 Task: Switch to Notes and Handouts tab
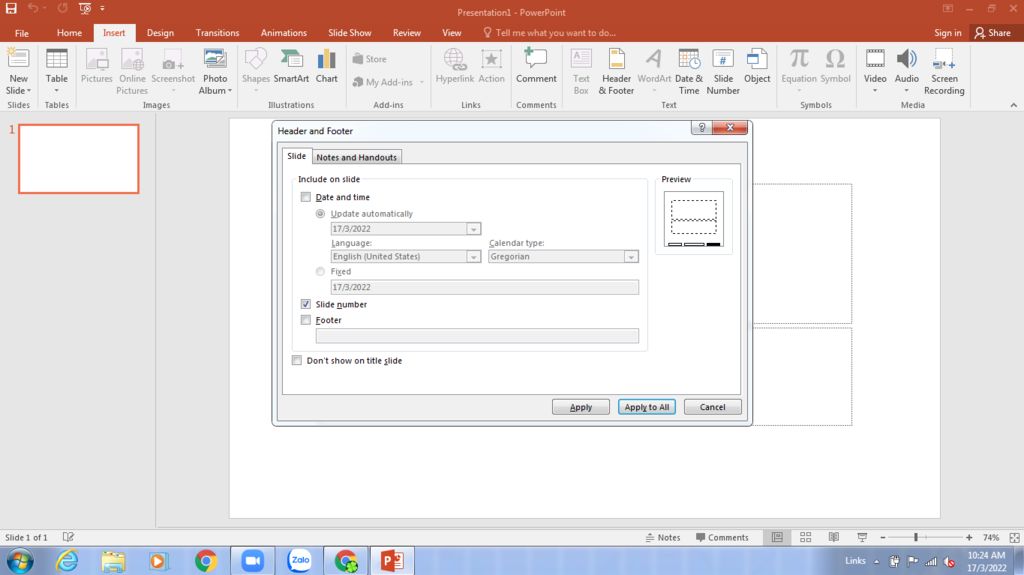[x=357, y=157]
